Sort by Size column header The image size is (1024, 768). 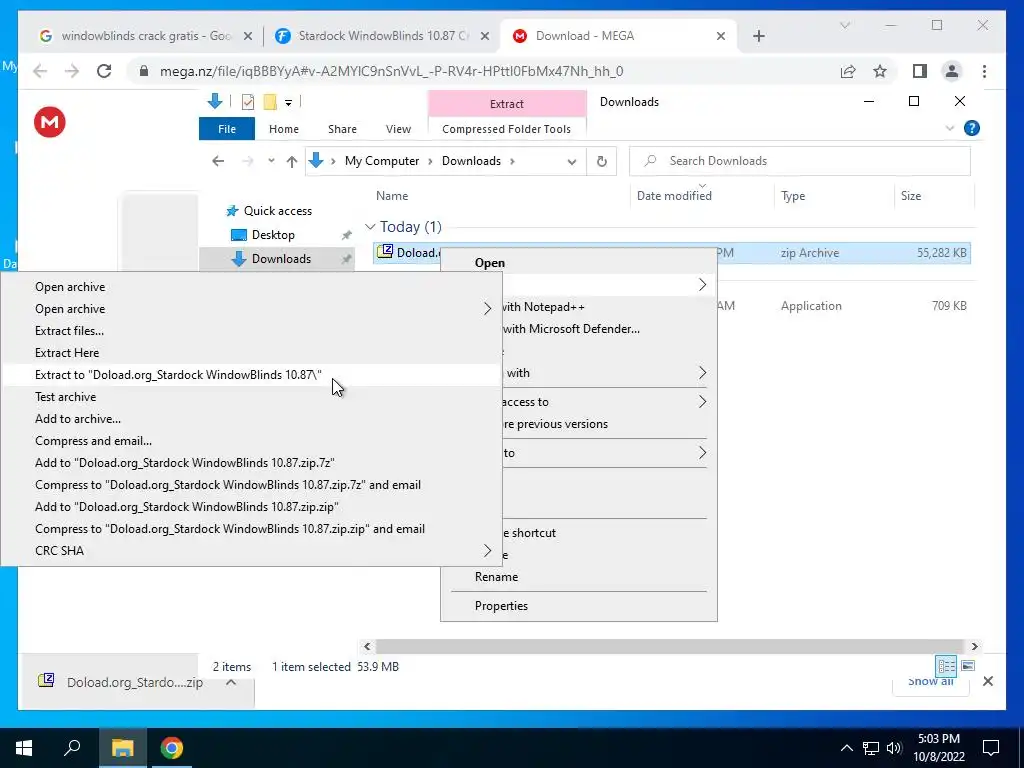tap(910, 195)
